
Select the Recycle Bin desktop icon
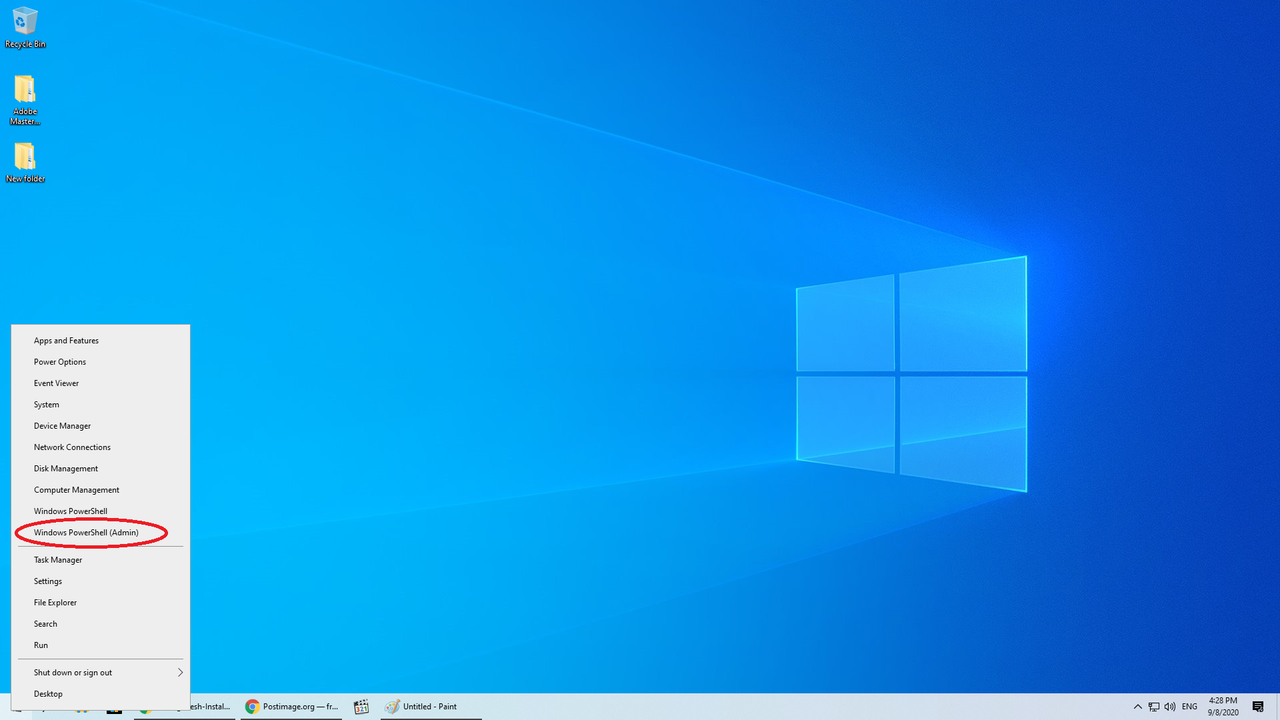(25, 27)
